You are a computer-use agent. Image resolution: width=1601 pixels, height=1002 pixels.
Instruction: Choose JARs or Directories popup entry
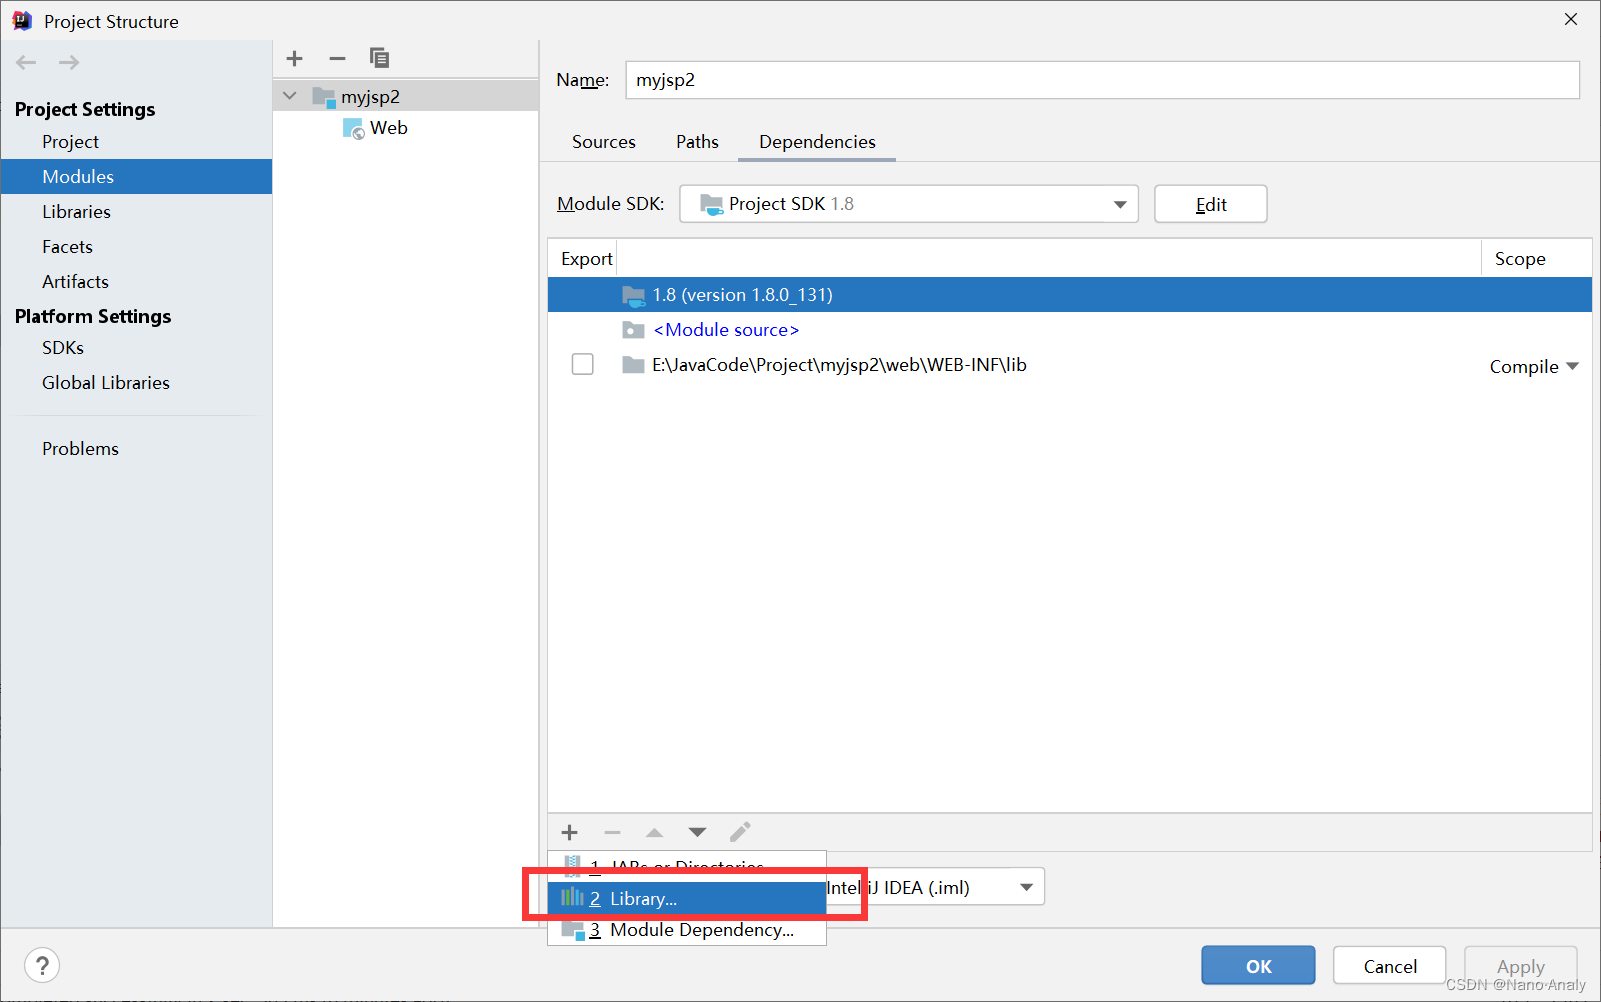coord(687,865)
